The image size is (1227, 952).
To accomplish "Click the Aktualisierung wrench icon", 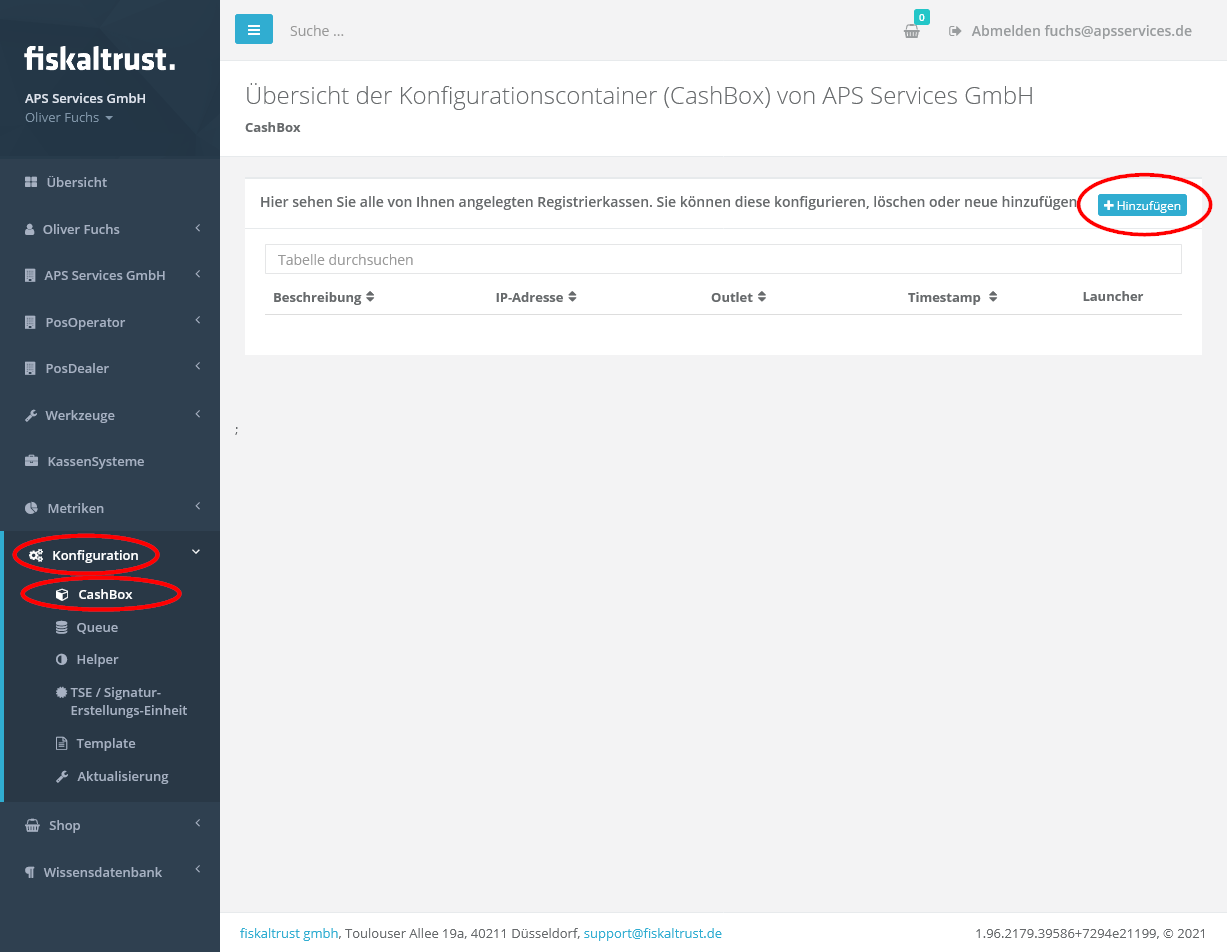I will click(62, 777).
